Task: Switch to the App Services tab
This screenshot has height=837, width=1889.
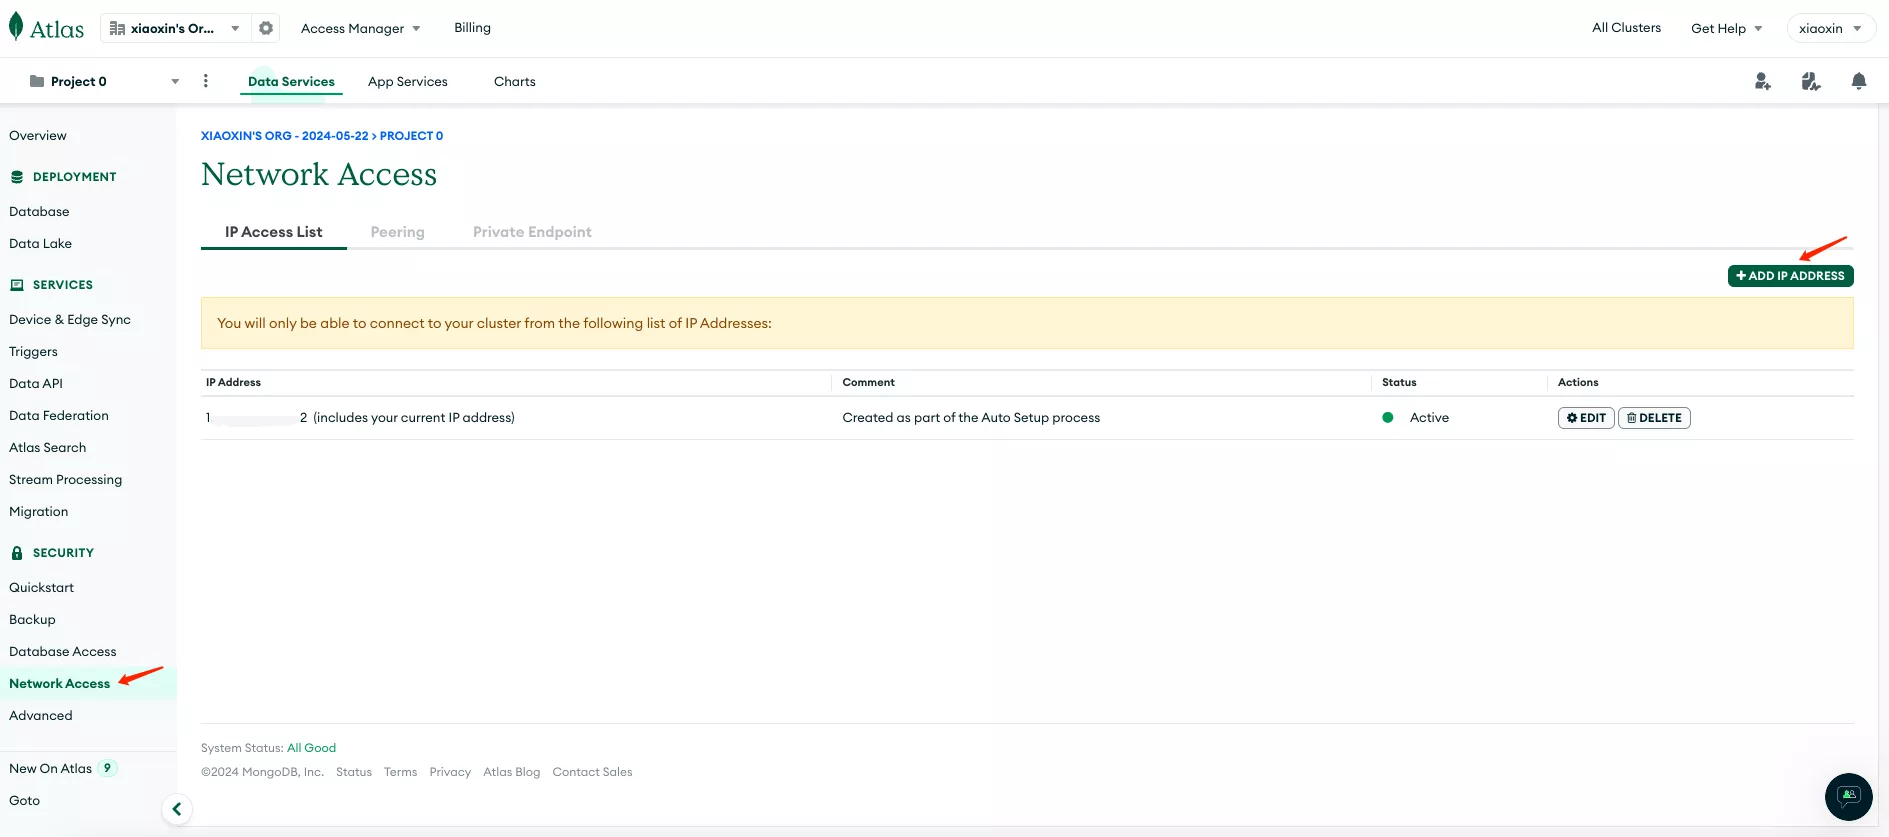Action: (x=408, y=82)
